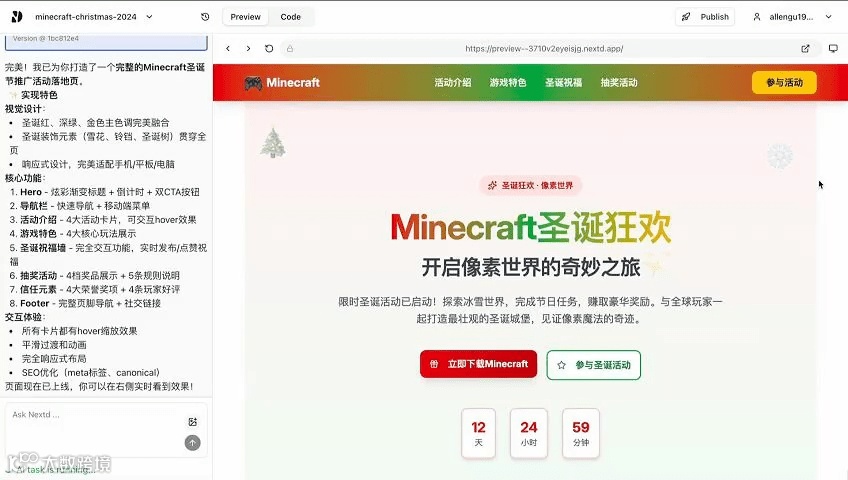Click the Minecraft gamepad logo
The width and height of the screenshot is (848, 480).
253,83
